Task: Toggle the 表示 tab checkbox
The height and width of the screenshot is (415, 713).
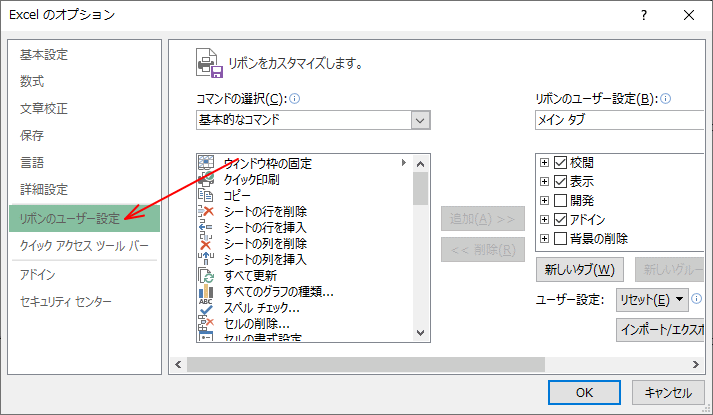Action: click(x=560, y=181)
